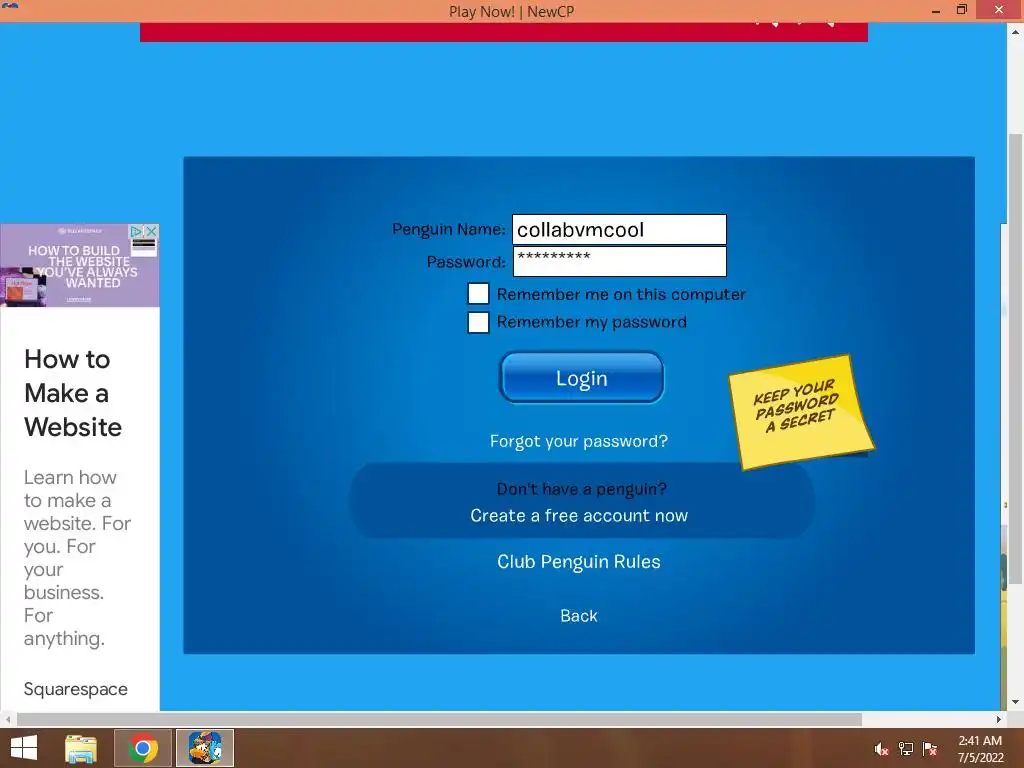Click the Password input field
The height and width of the screenshot is (768, 1024).
pyautogui.click(x=619, y=261)
